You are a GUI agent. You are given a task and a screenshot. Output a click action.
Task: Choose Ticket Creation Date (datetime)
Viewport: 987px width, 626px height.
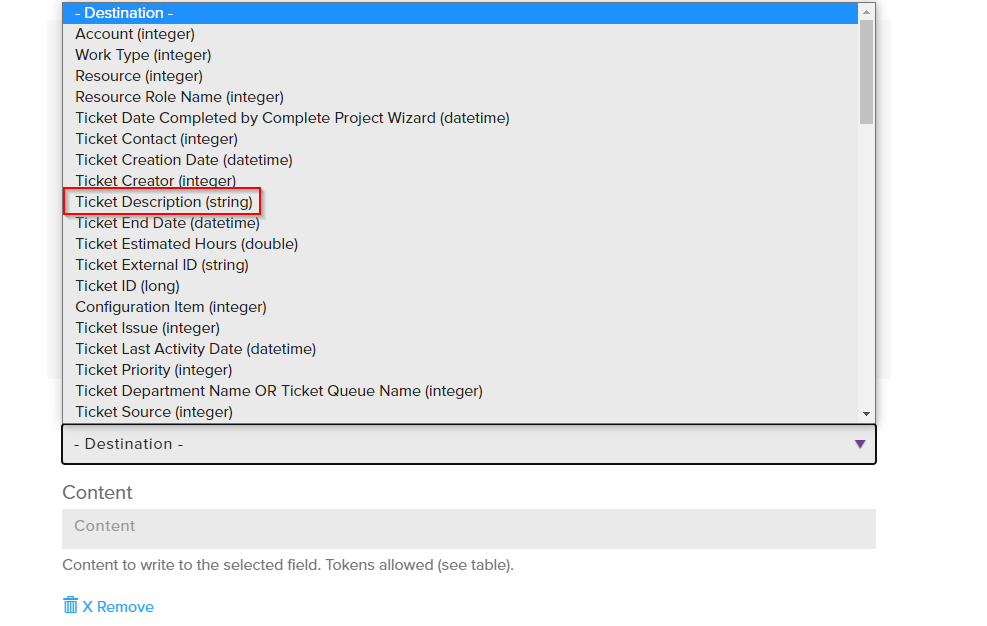pyautogui.click(x=184, y=160)
